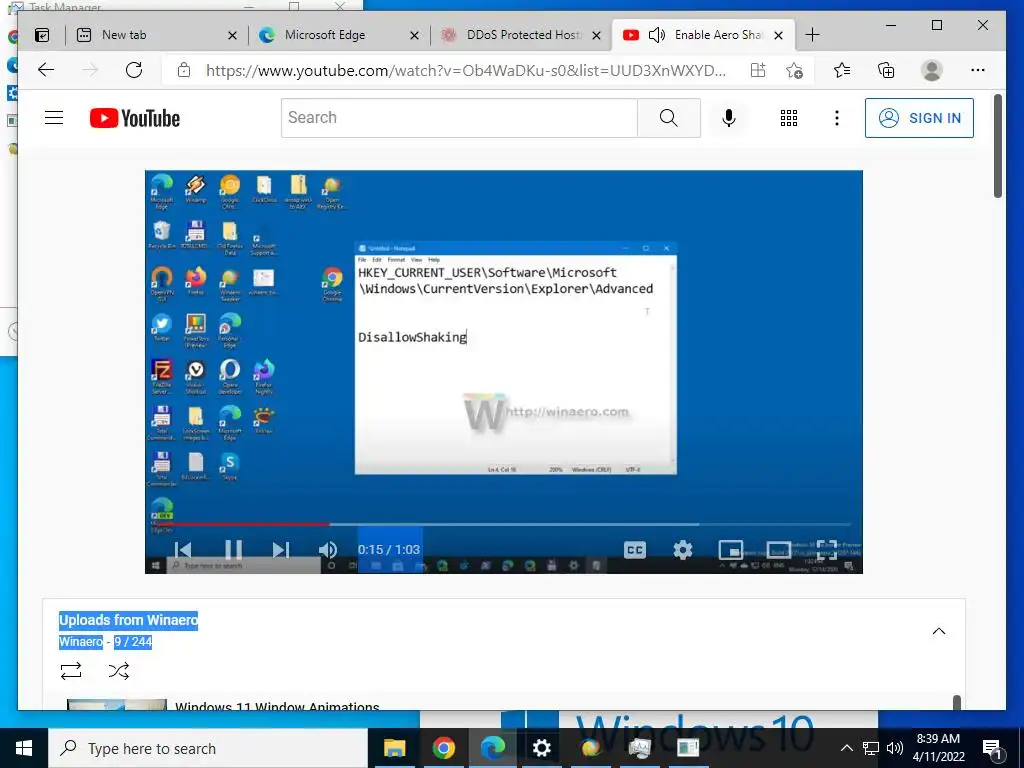Click the YouTube search magnifier button
The height and width of the screenshot is (768, 1024).
click(669, 118)
